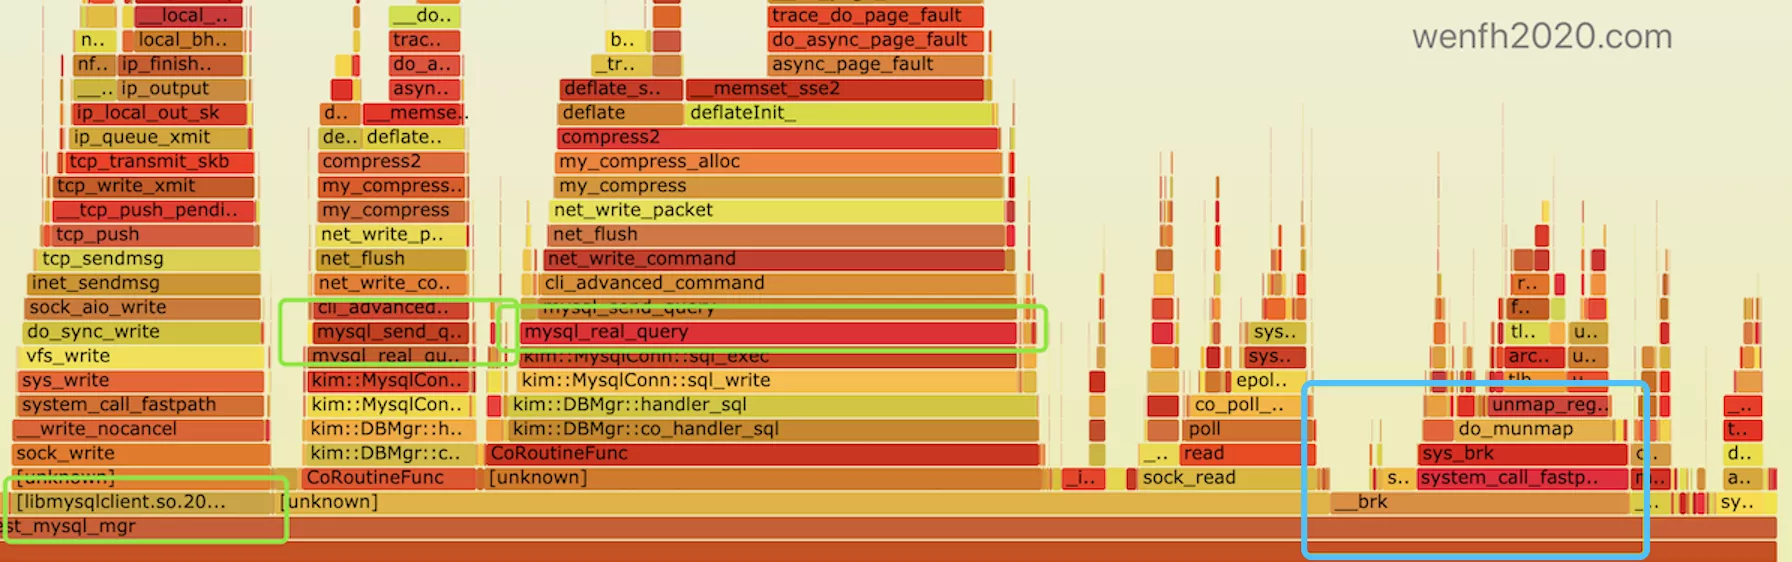Select the deflateInit_ frame

click(838, 113)
